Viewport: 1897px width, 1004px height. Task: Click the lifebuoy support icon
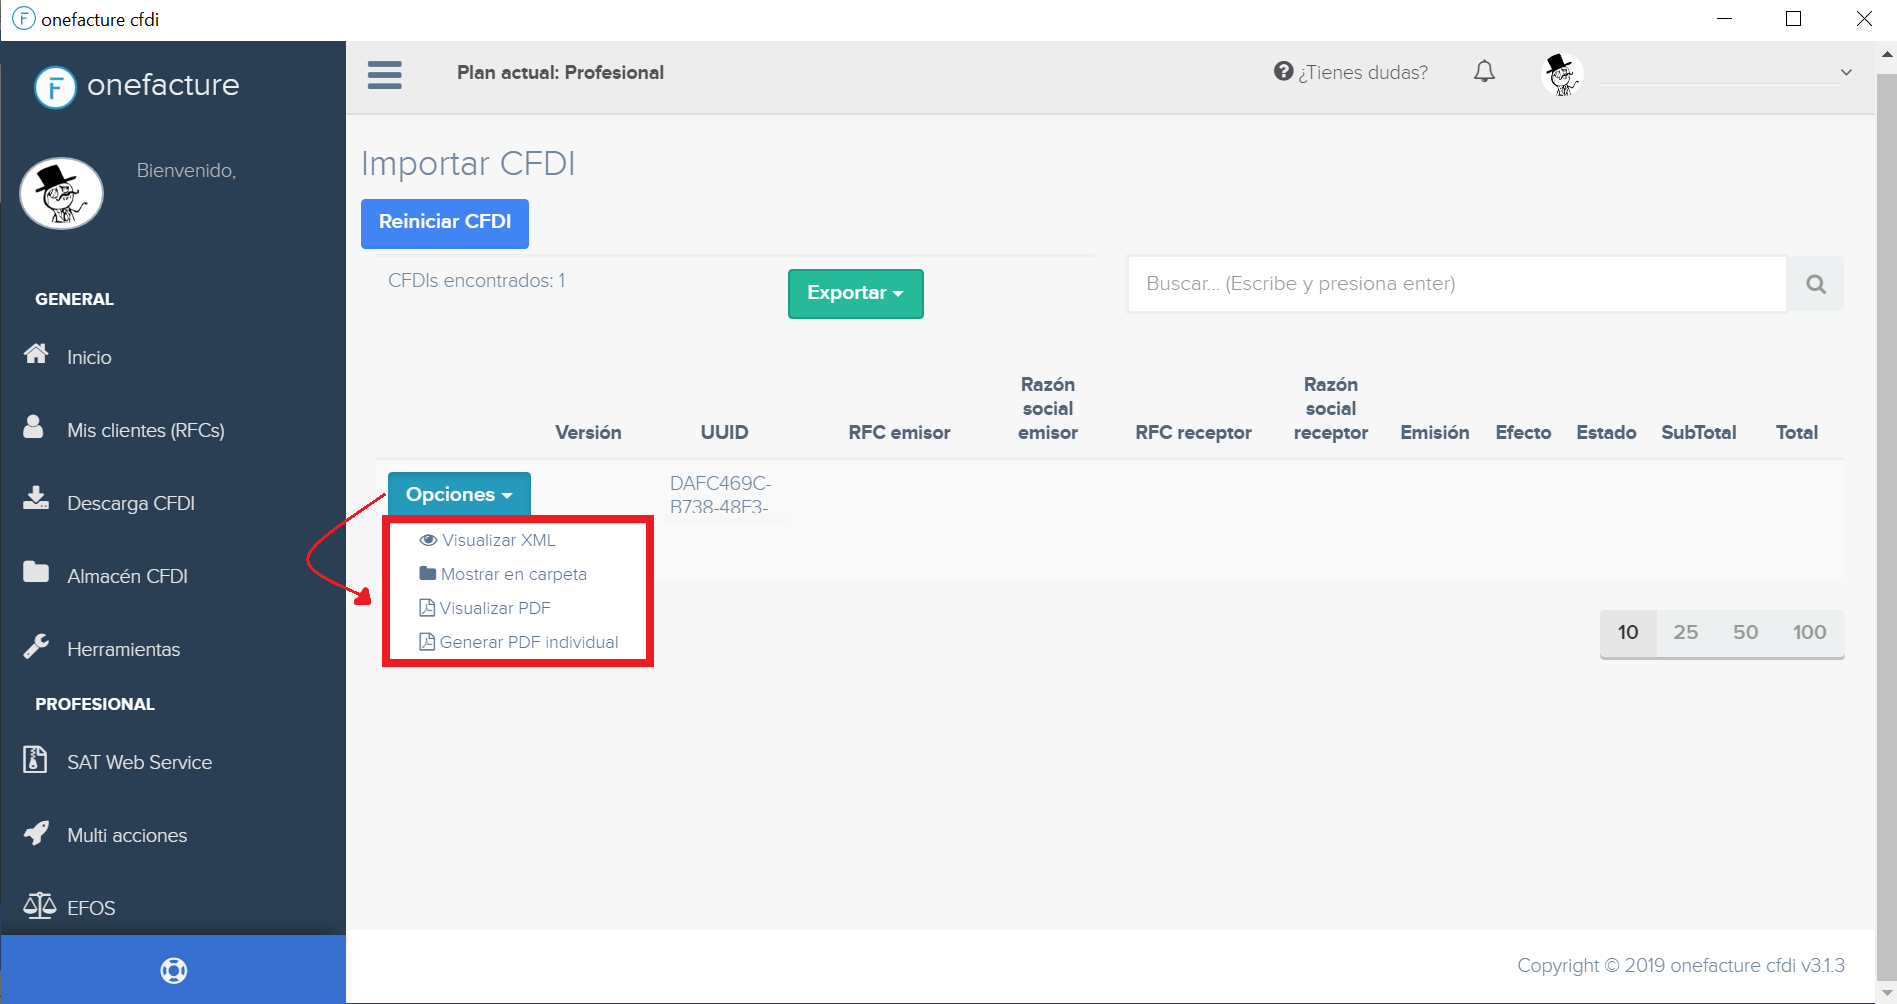(x=173, y=970)
